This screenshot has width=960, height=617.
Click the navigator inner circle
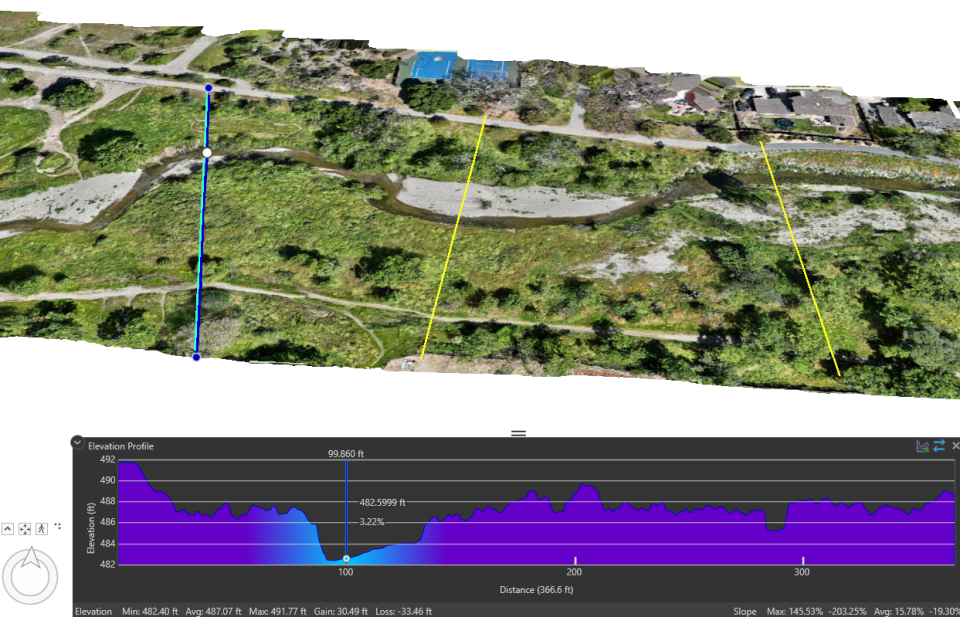30,578
